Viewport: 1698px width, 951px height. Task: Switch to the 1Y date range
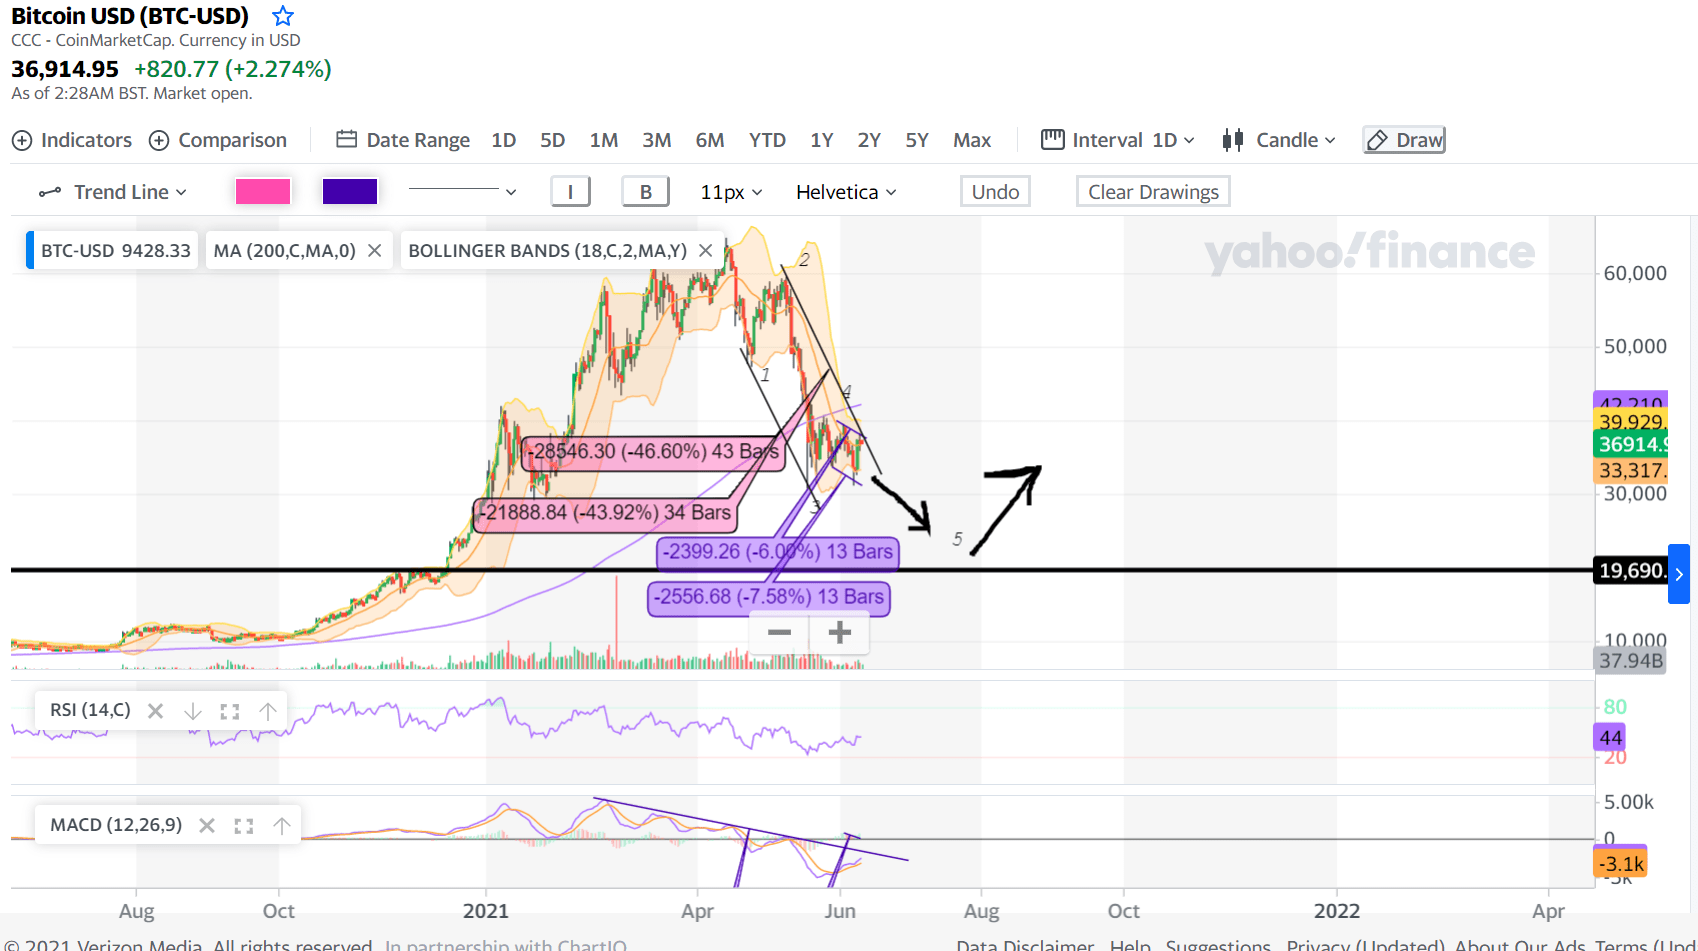click(821, 140)
